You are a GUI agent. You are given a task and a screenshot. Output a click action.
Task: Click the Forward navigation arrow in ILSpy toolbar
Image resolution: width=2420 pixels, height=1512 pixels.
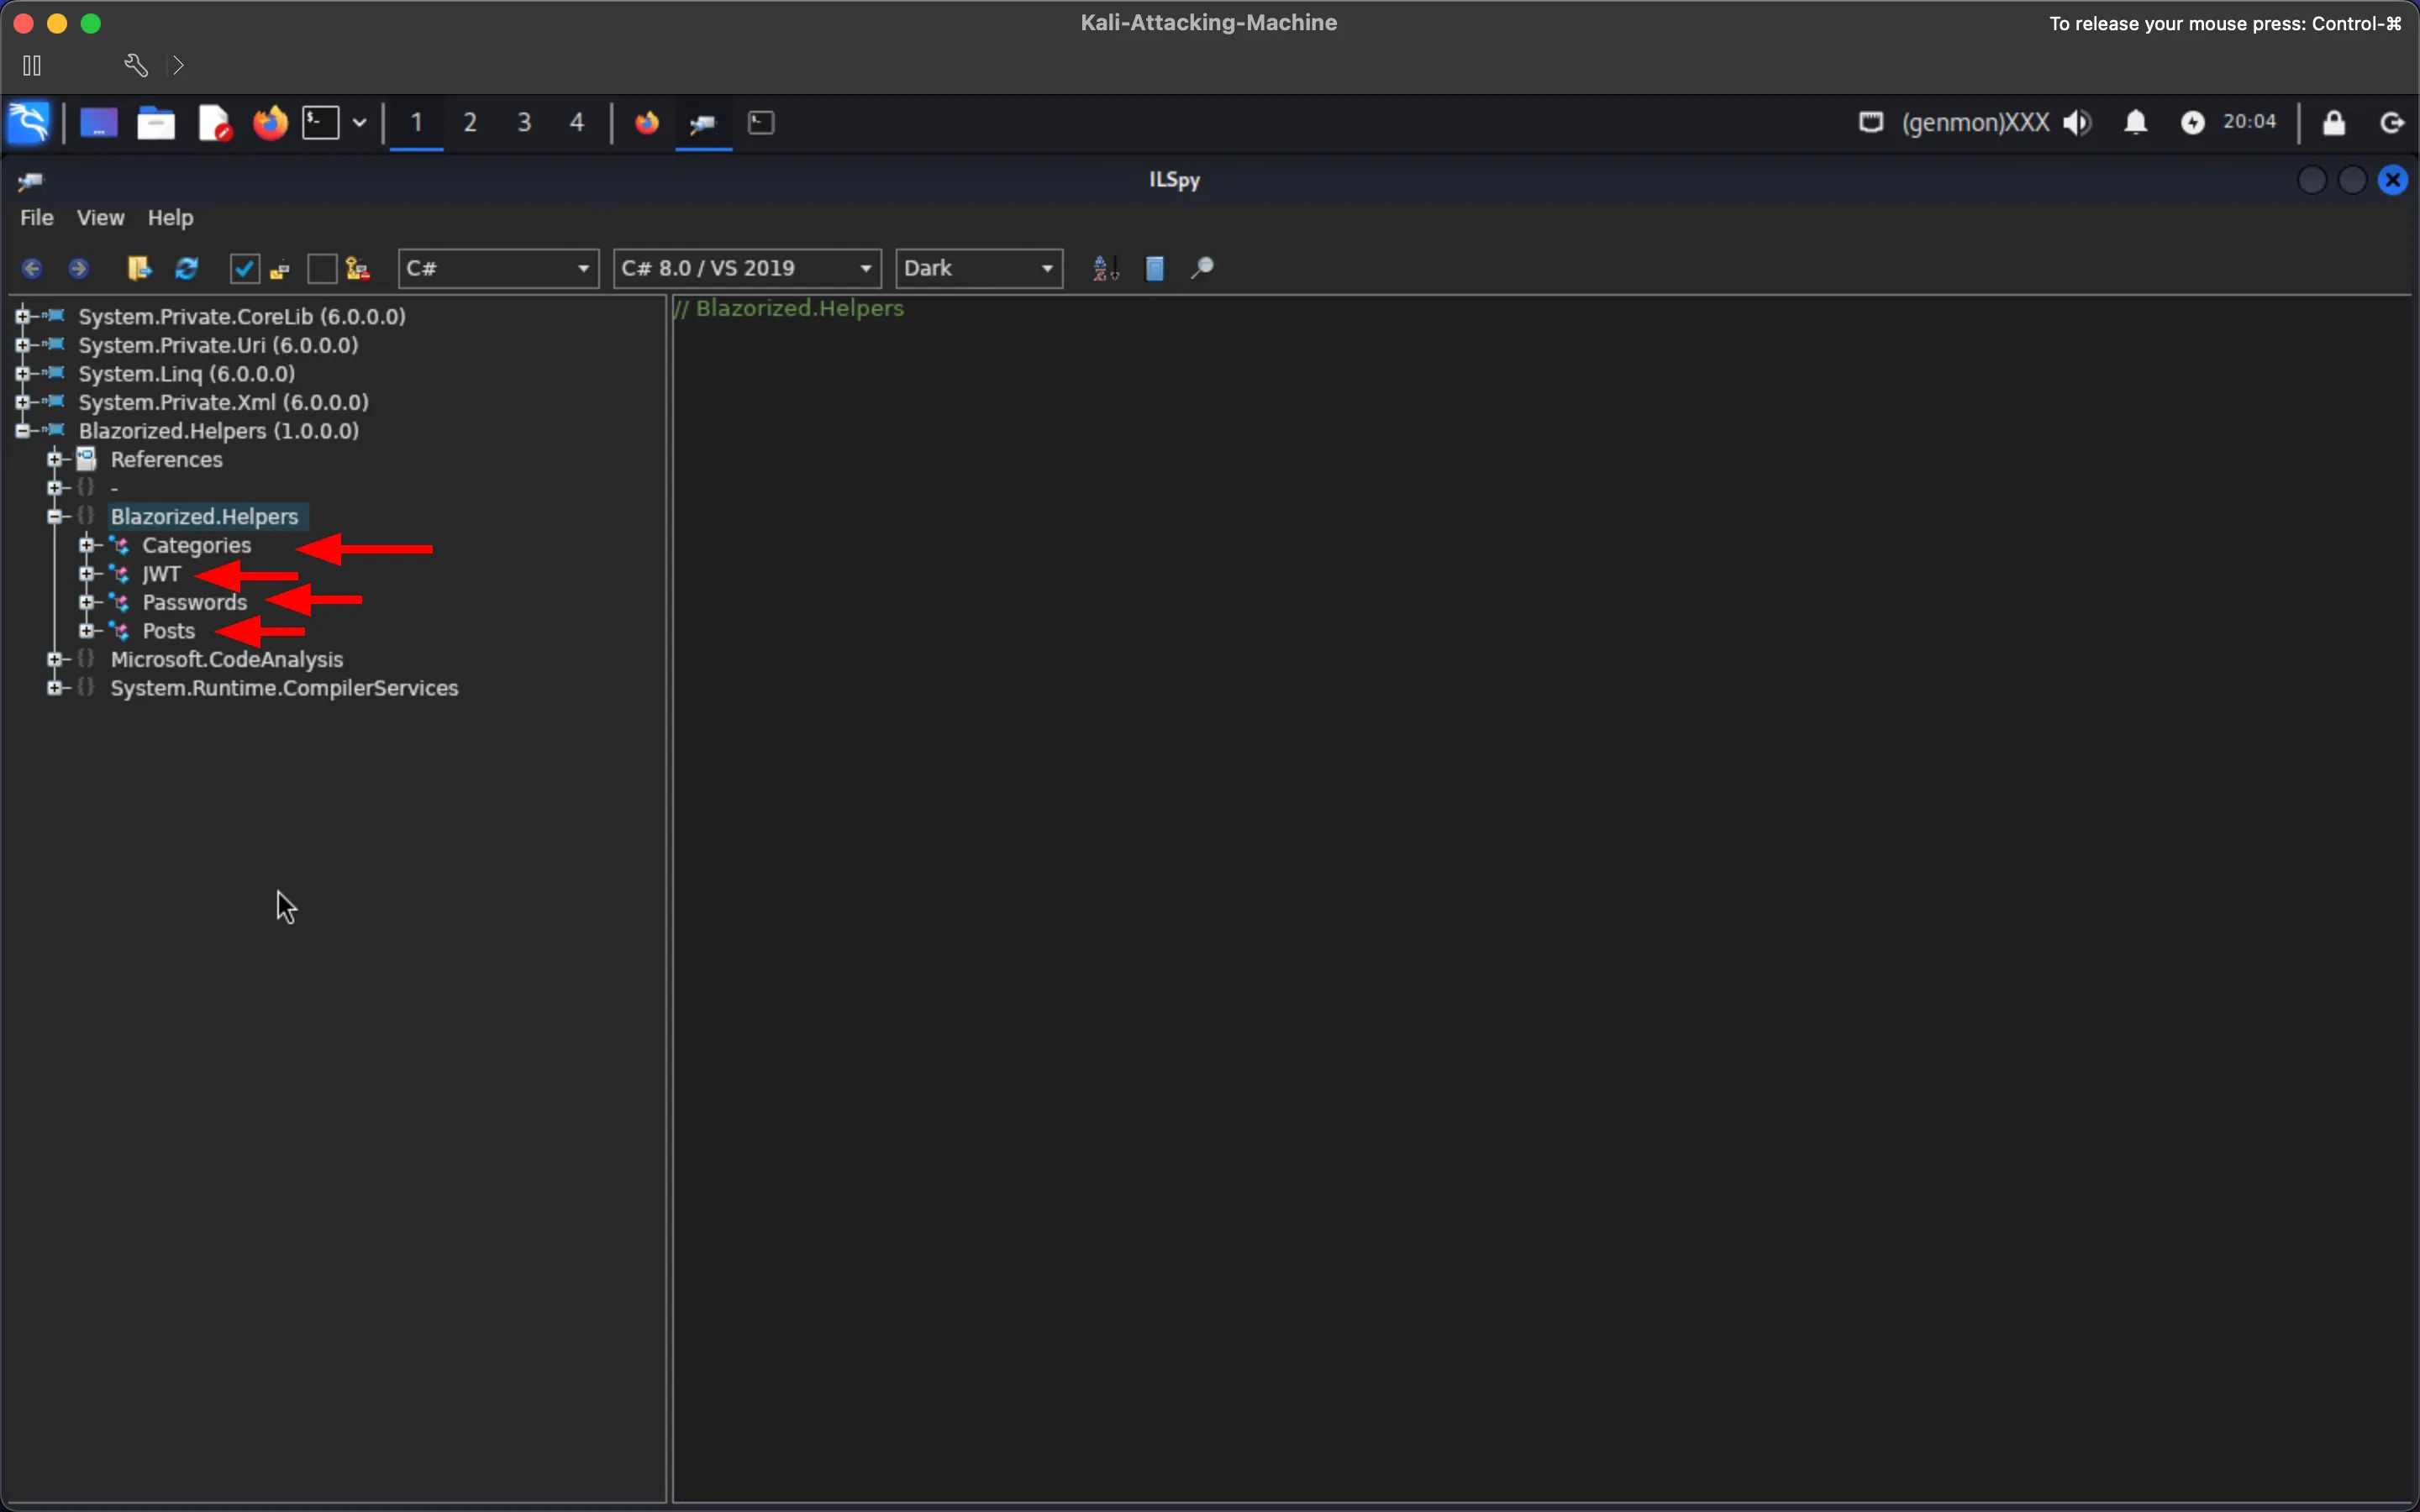click(x=78, y=268)
